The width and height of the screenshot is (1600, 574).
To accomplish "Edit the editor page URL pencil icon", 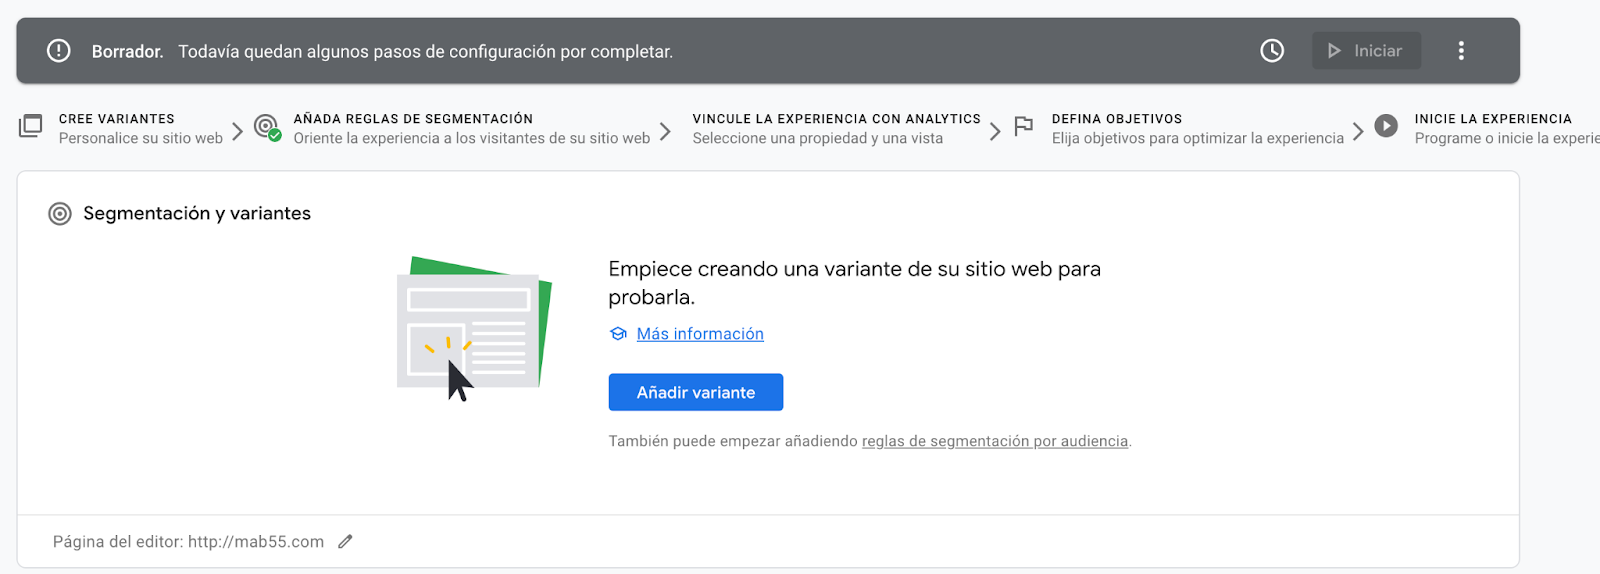I will tap(346, 541).
